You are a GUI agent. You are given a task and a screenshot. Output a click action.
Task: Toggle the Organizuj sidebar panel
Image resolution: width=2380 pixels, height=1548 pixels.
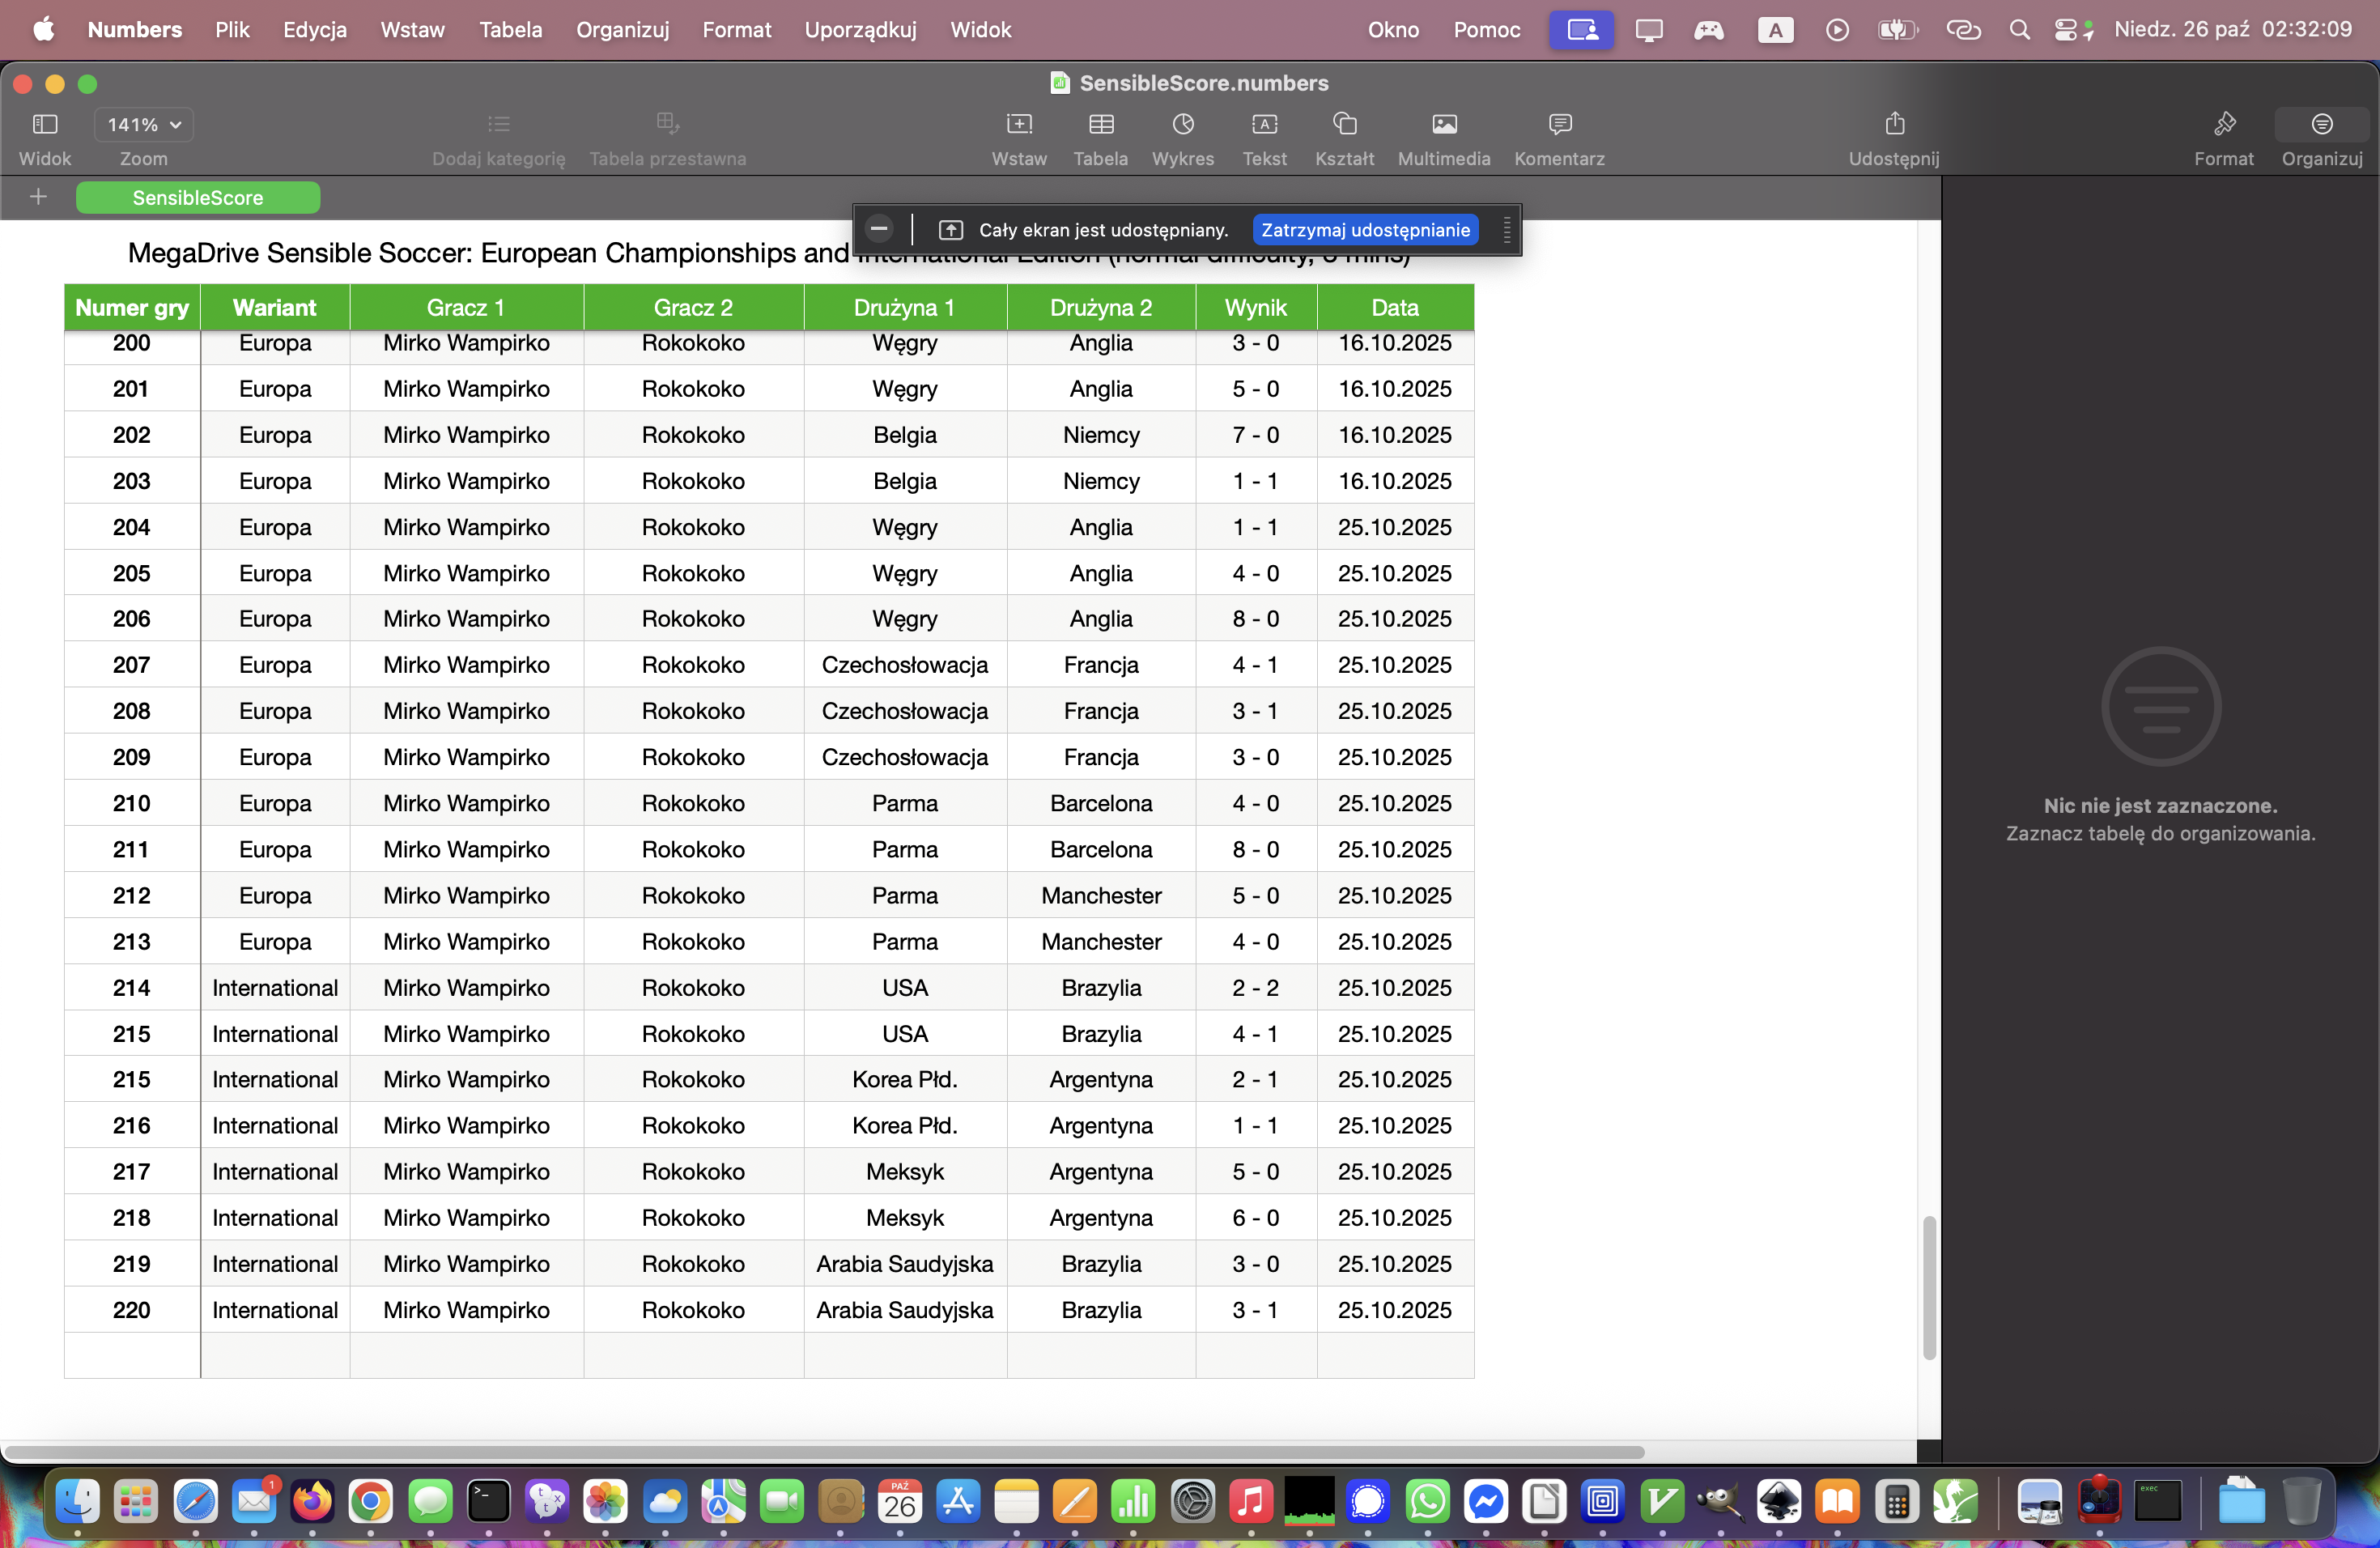2321,125
